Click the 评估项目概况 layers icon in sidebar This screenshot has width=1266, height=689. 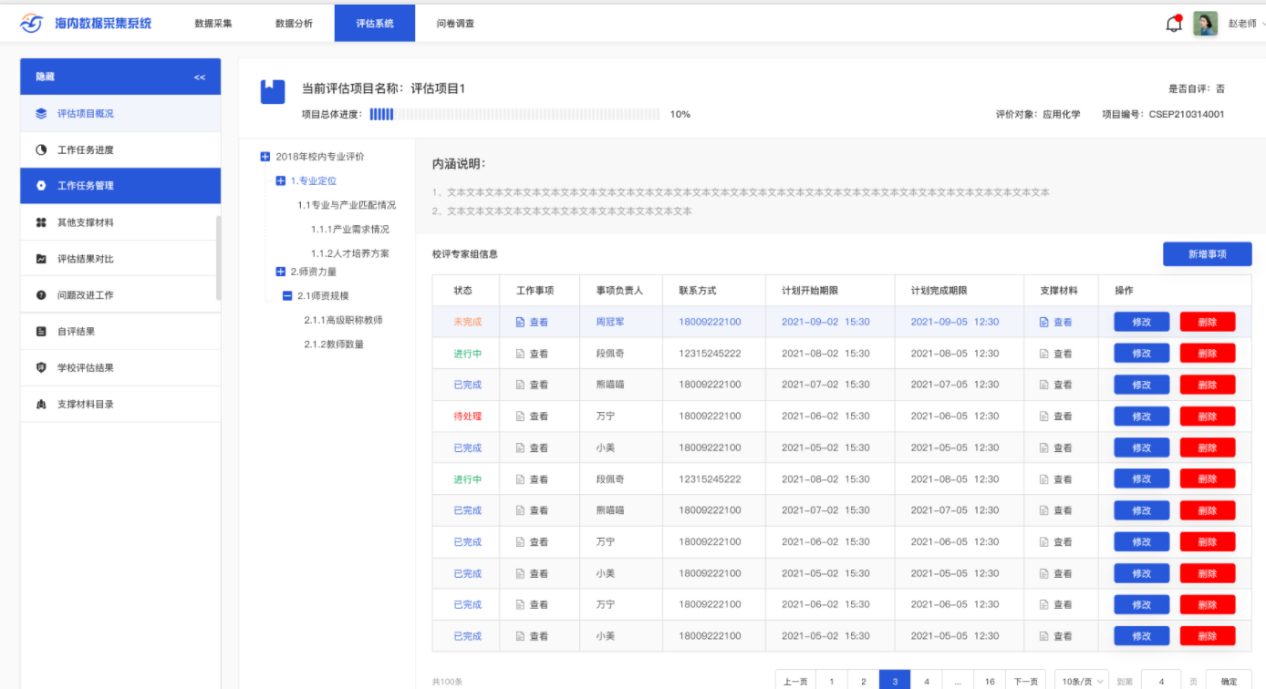[41, 114]
